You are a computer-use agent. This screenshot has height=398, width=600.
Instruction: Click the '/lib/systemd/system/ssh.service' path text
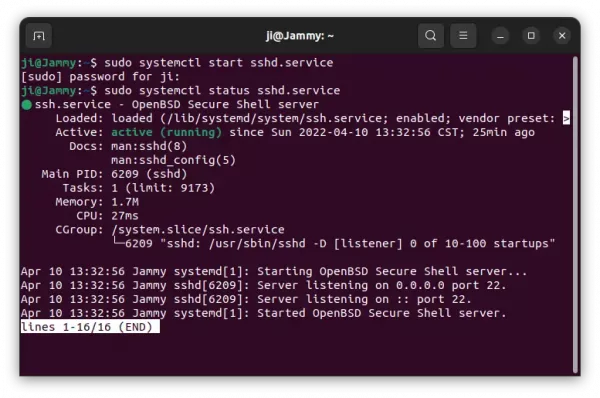click(274, 118)
